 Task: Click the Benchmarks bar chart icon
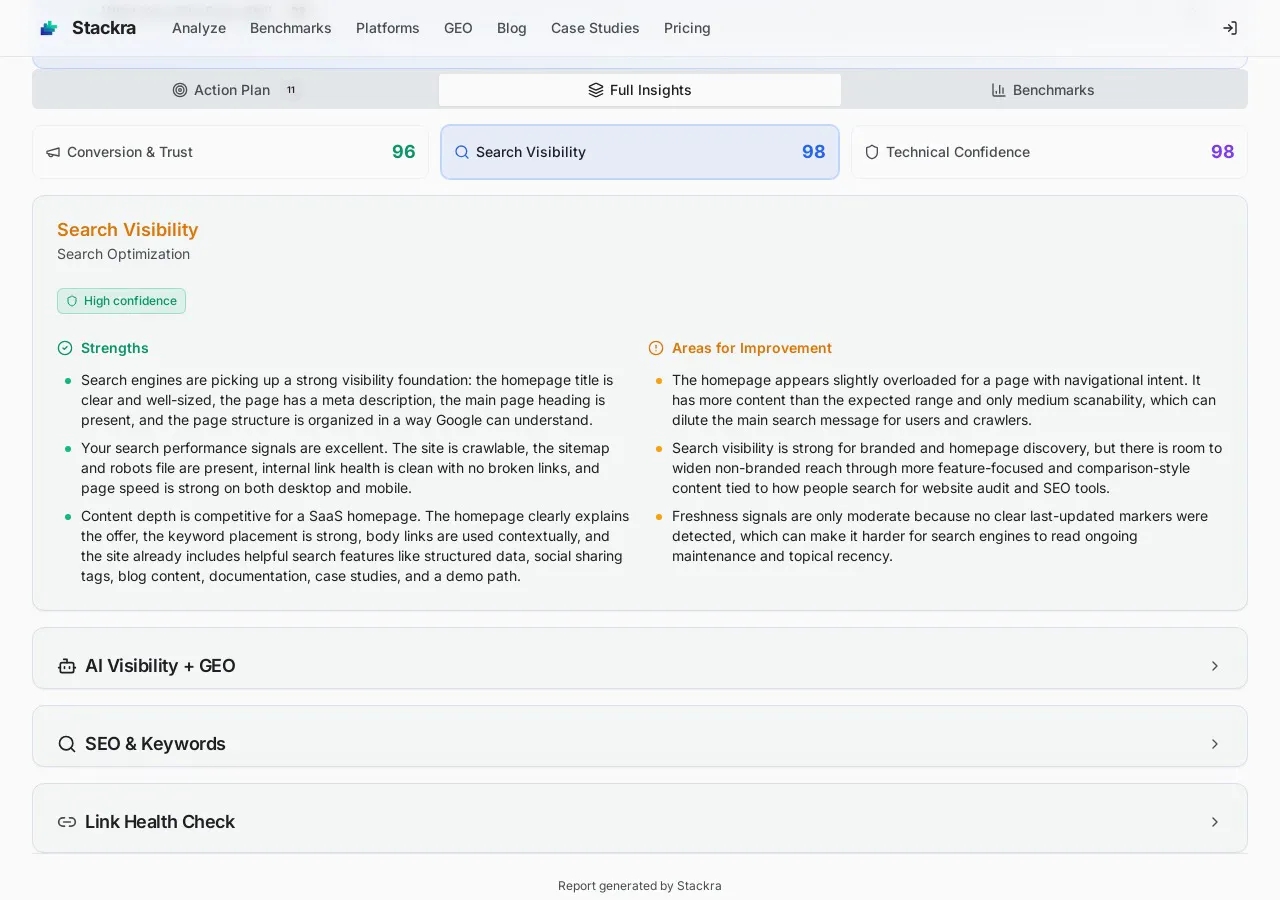click(998, 90)
